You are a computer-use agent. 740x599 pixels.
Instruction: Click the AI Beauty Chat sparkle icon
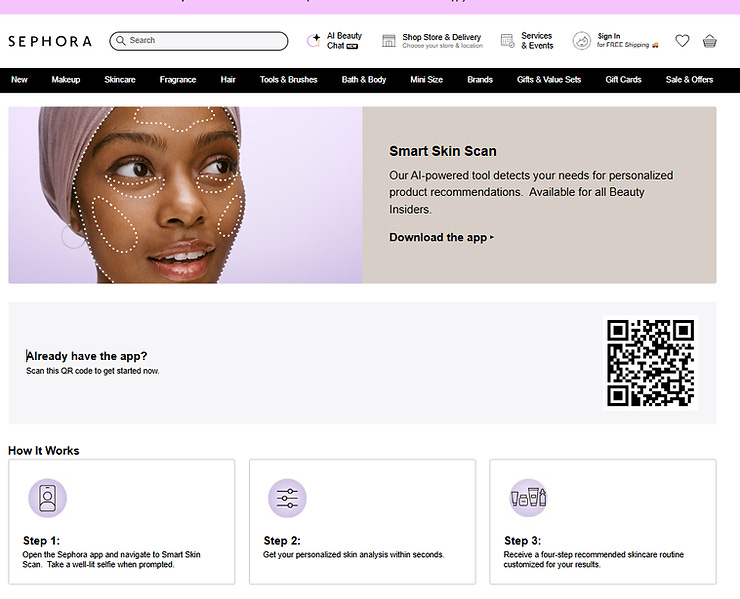tap(313, 40)
